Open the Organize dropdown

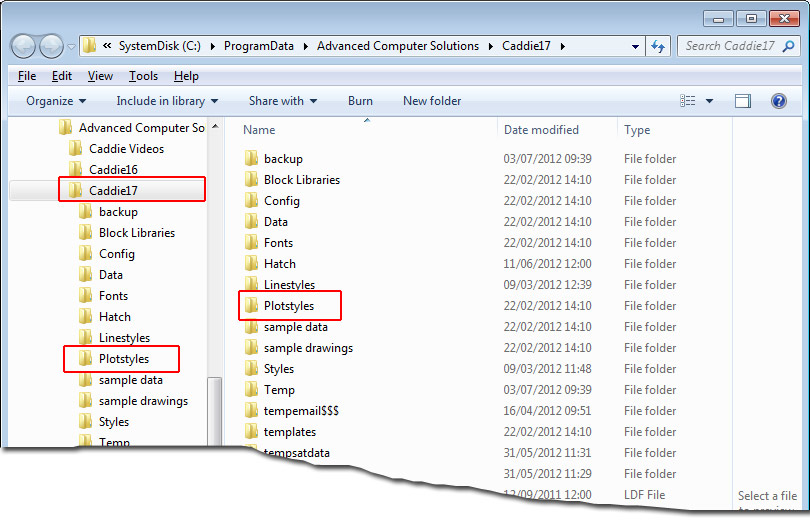pyautogui.click(x=56, y=101)
